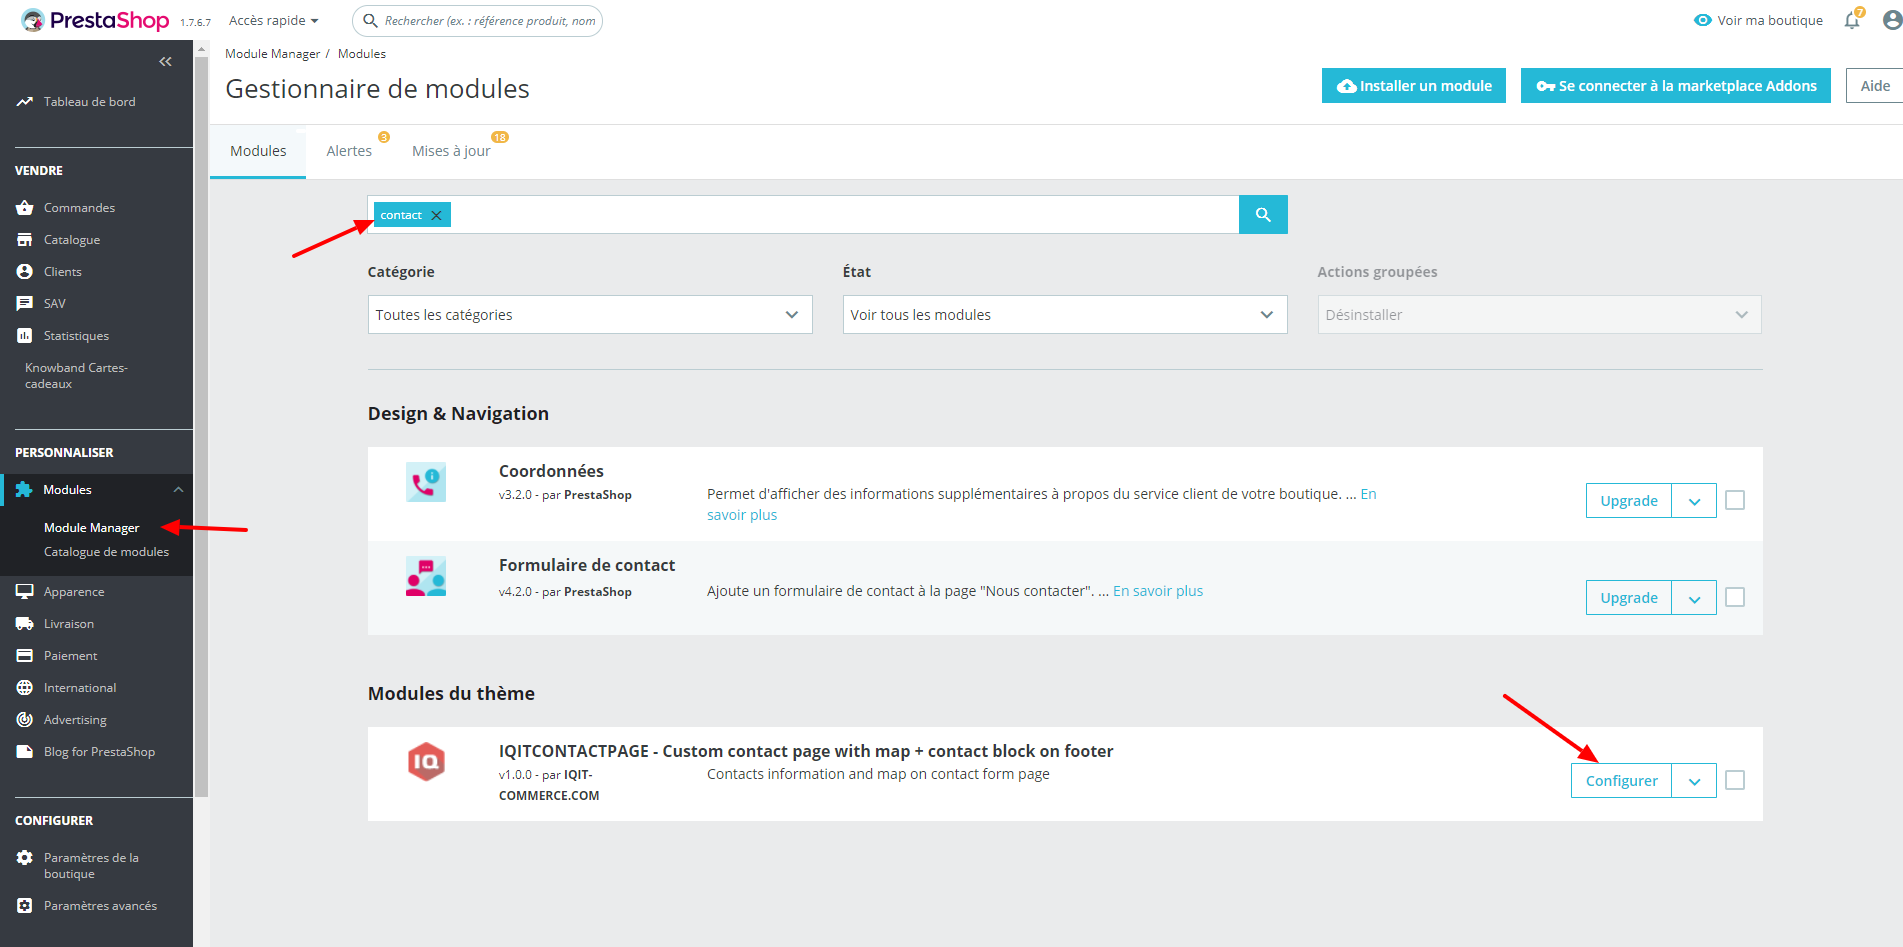1903x947 pixels.
Task: Click the top product search field
Action: [x=478, y=20]
